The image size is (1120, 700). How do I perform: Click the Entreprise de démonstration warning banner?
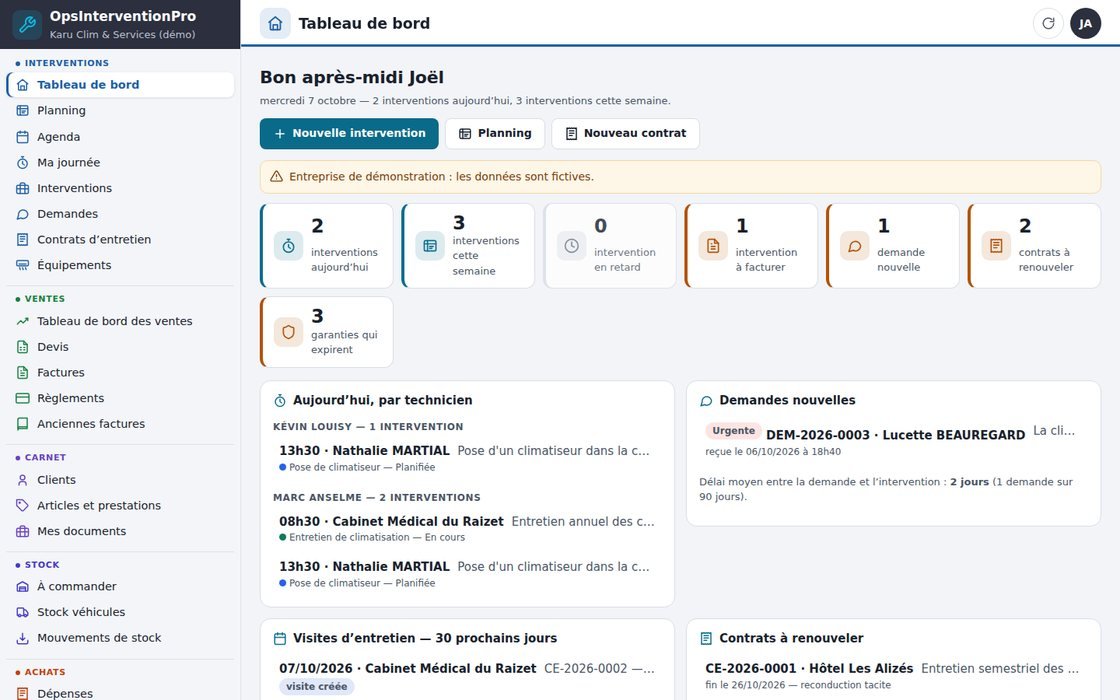680,177
